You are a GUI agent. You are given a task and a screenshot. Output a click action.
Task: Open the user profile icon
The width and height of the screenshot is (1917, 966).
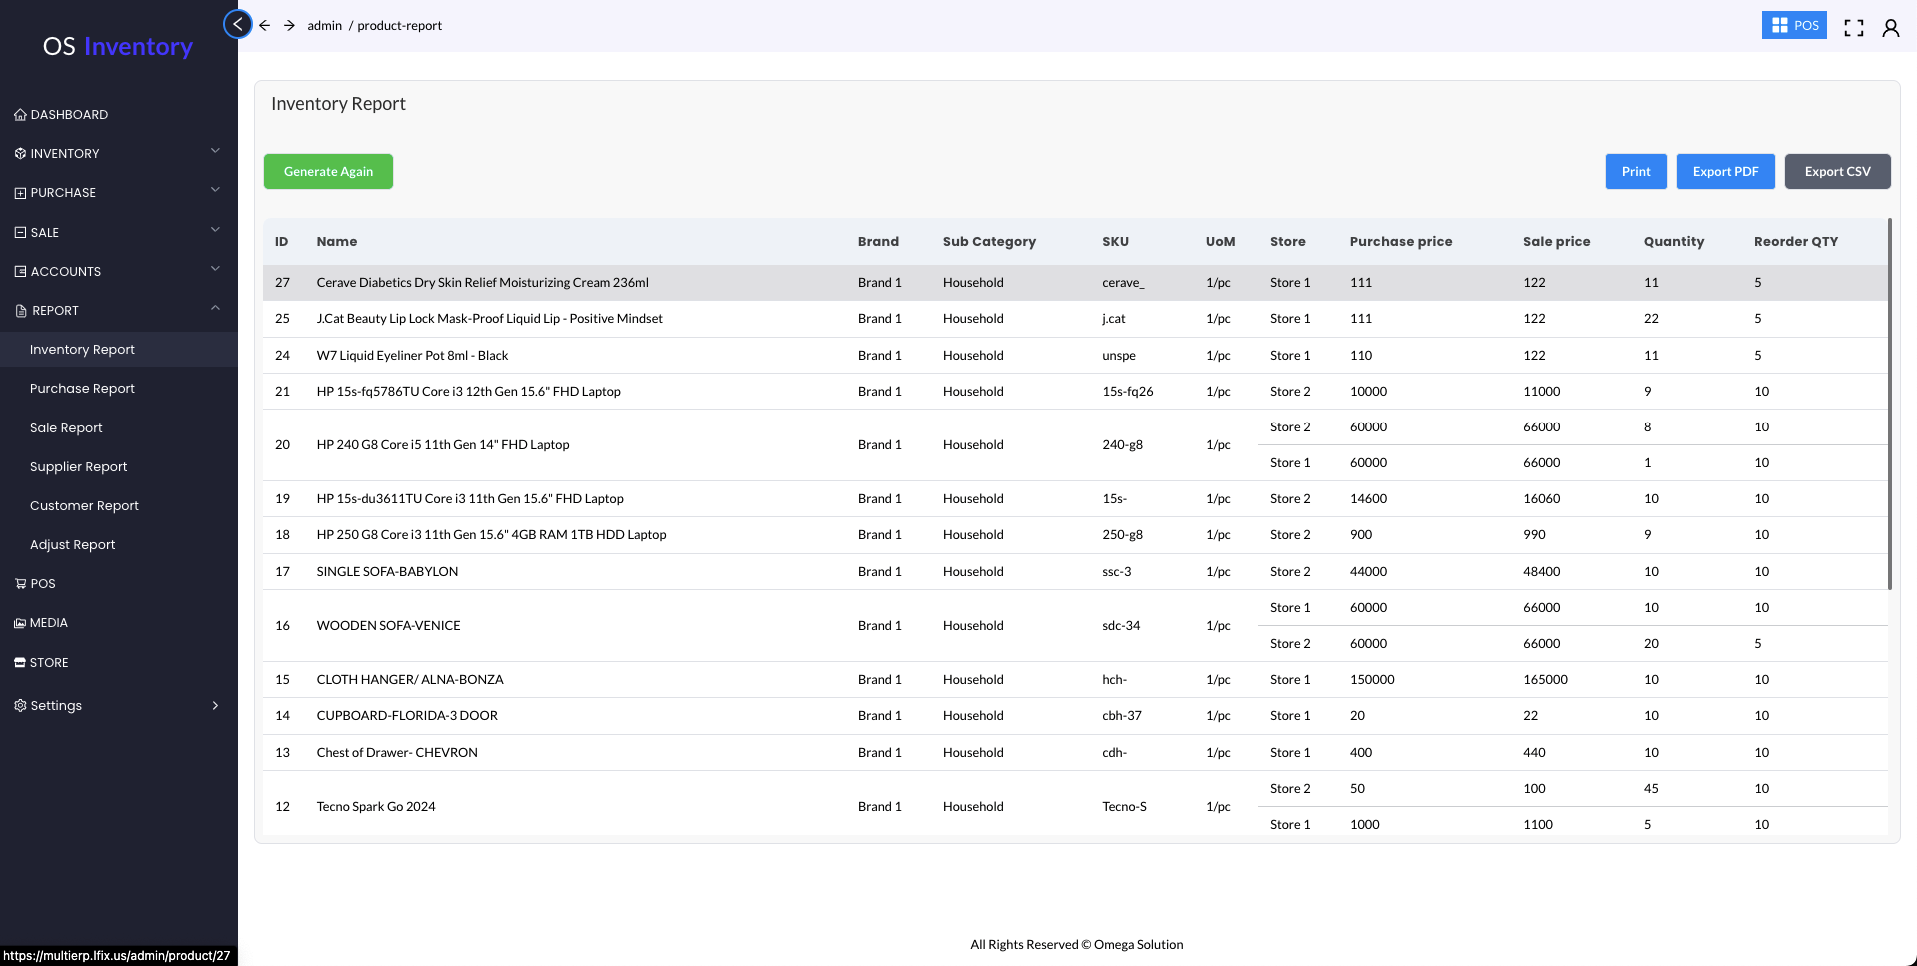click(1890, 27)
